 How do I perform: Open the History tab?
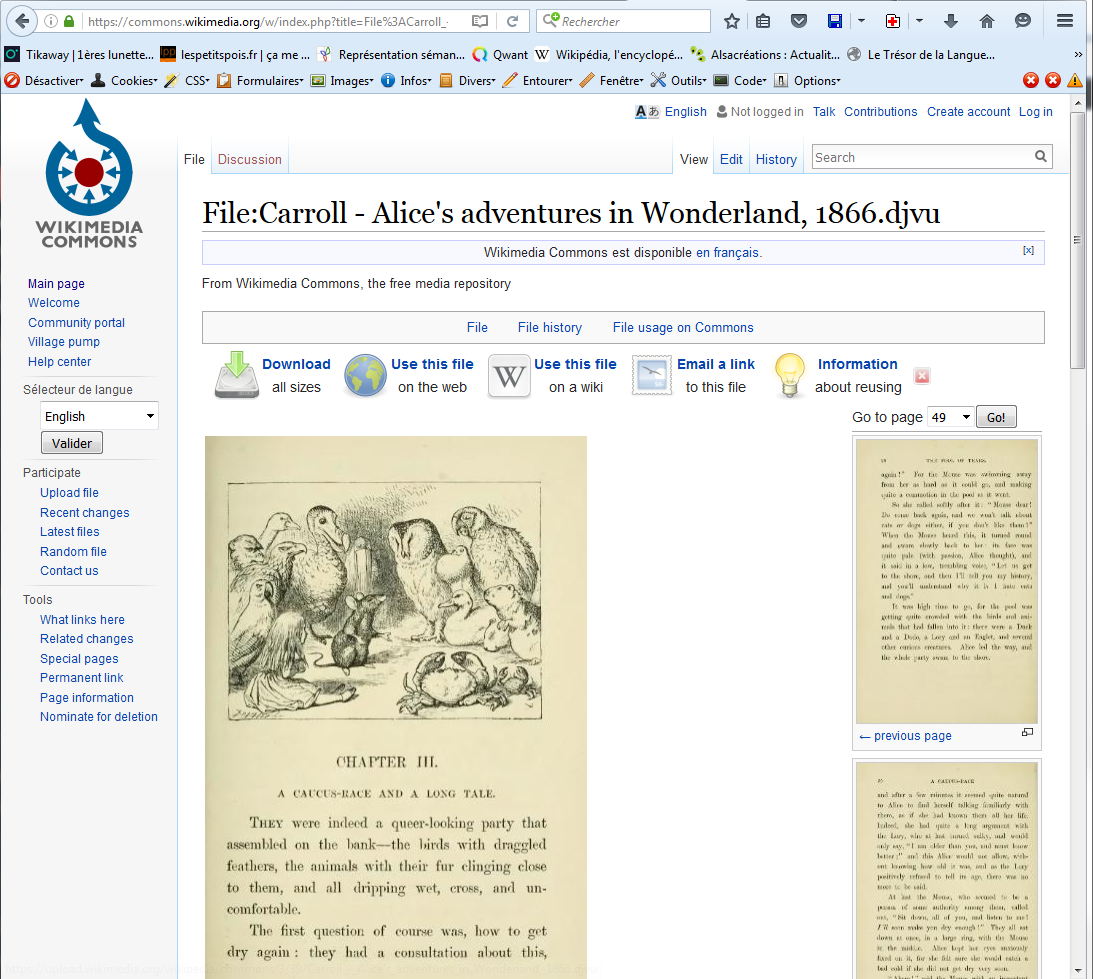click(776, 159)
